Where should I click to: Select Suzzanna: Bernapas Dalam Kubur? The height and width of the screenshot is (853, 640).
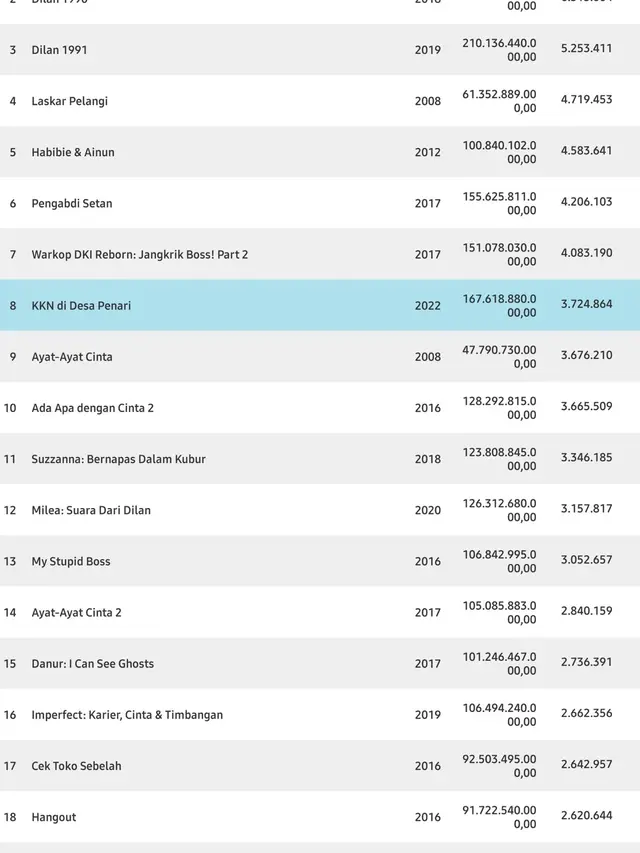(119, 459)
